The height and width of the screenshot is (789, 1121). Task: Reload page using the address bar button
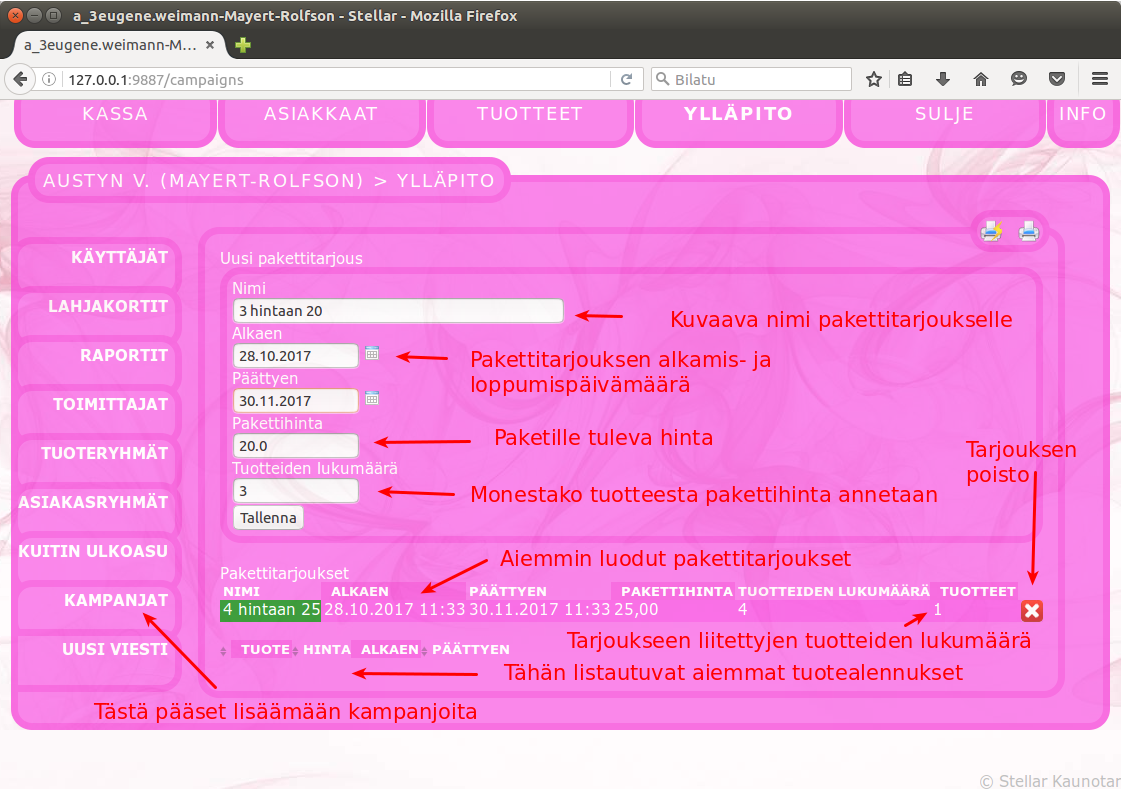627,80
